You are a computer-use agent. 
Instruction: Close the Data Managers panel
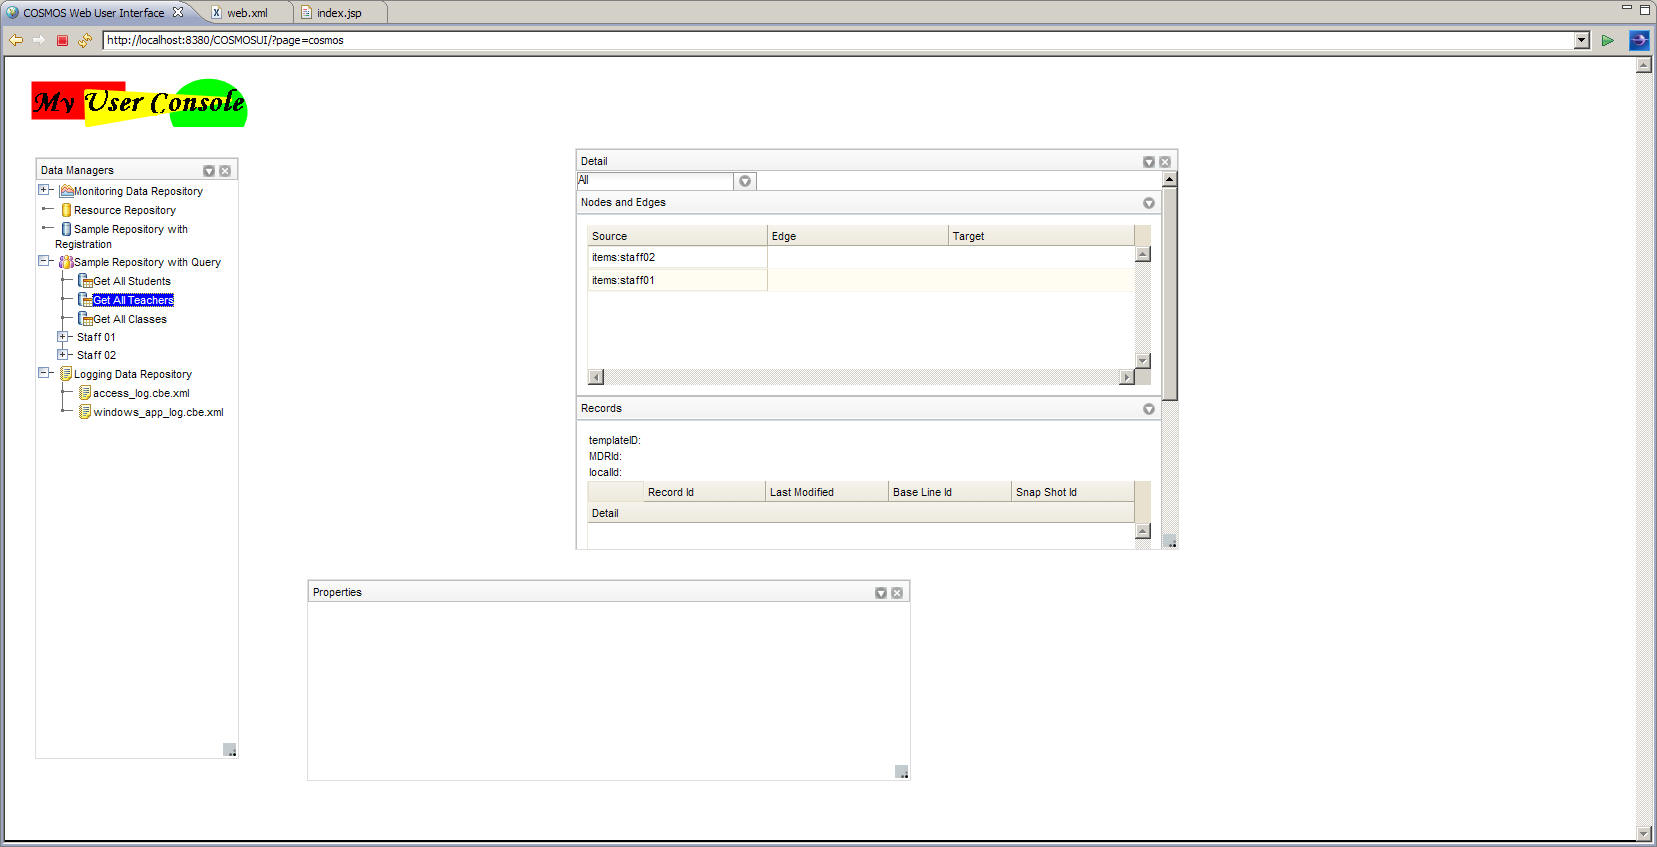225,171
